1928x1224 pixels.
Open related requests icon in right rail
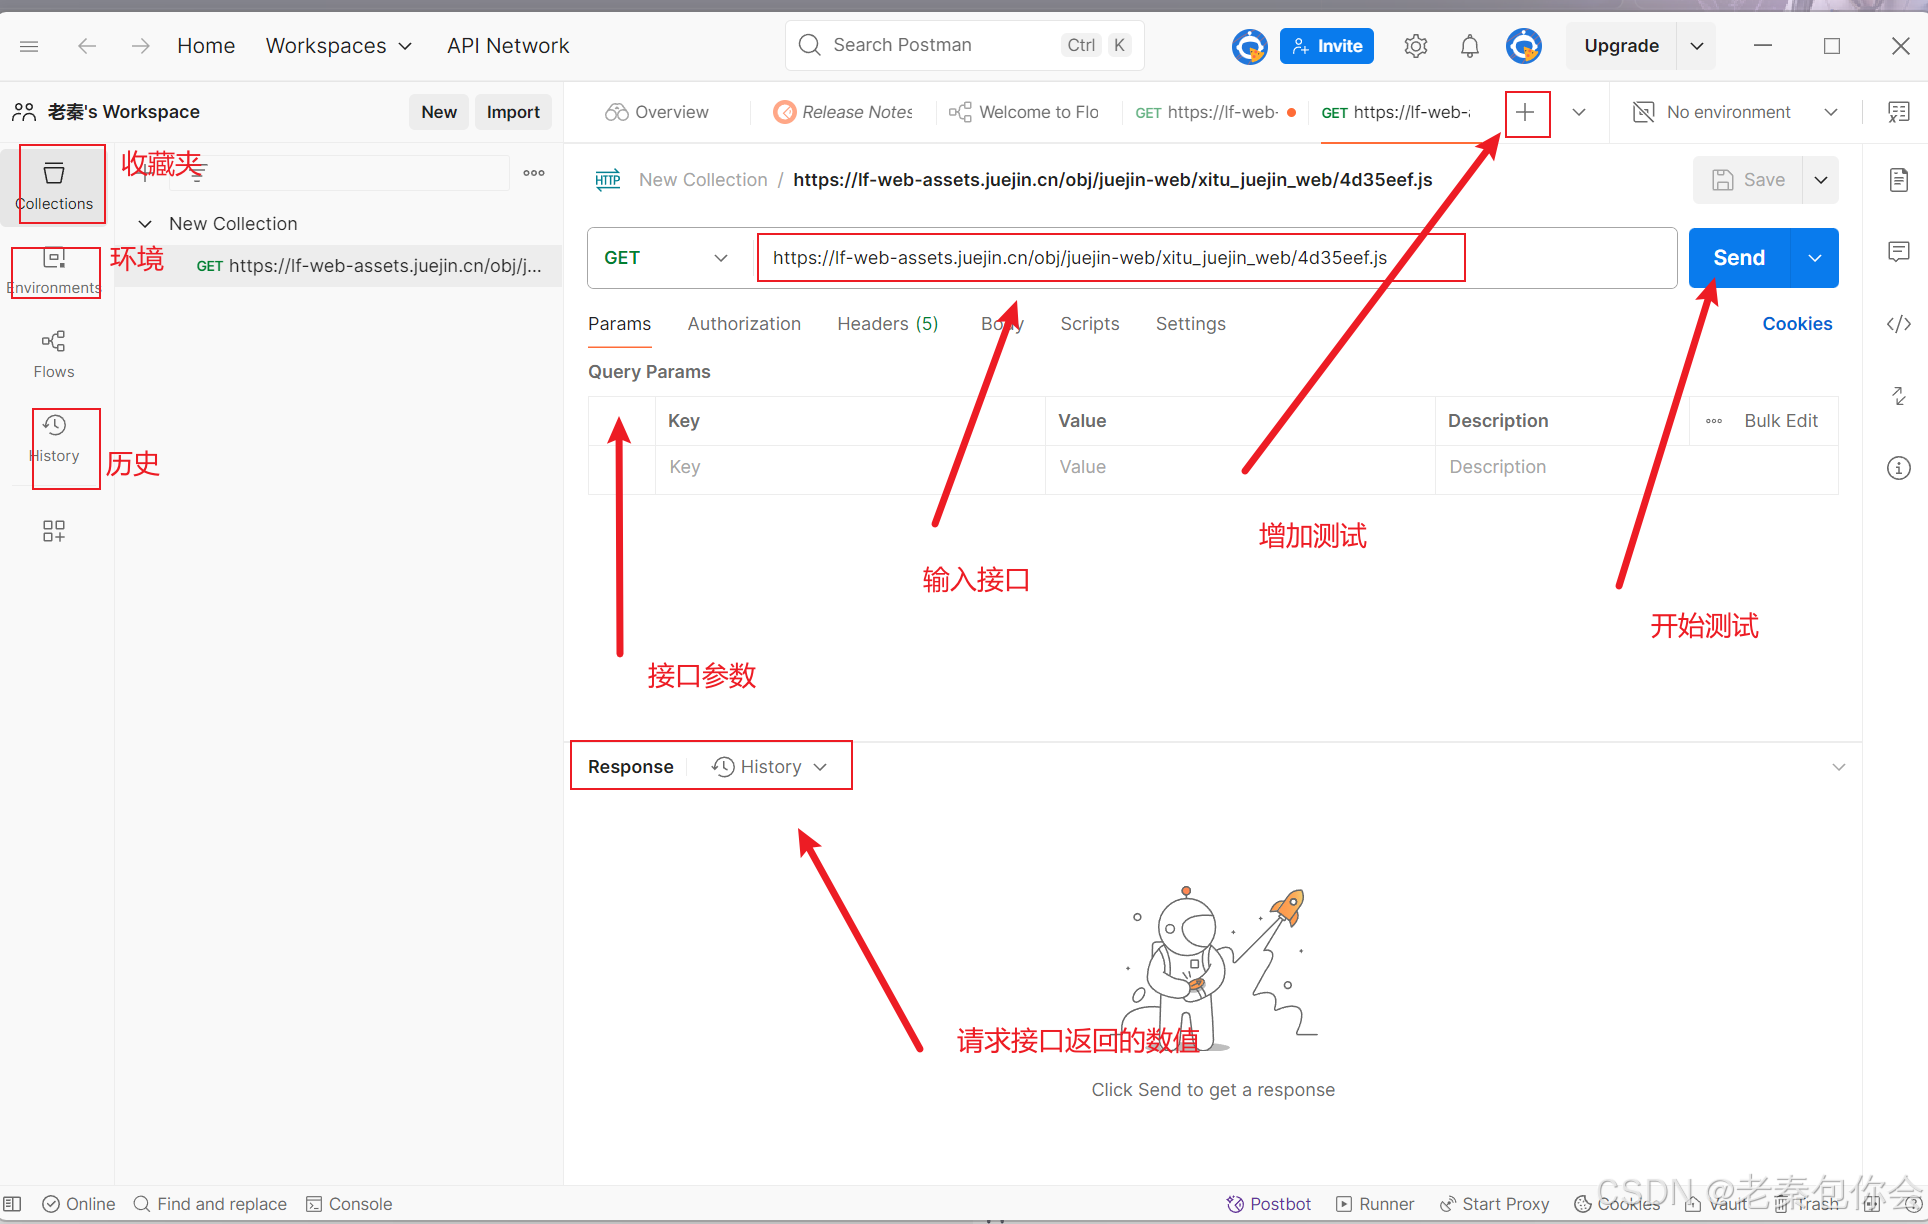[1898, 396]
